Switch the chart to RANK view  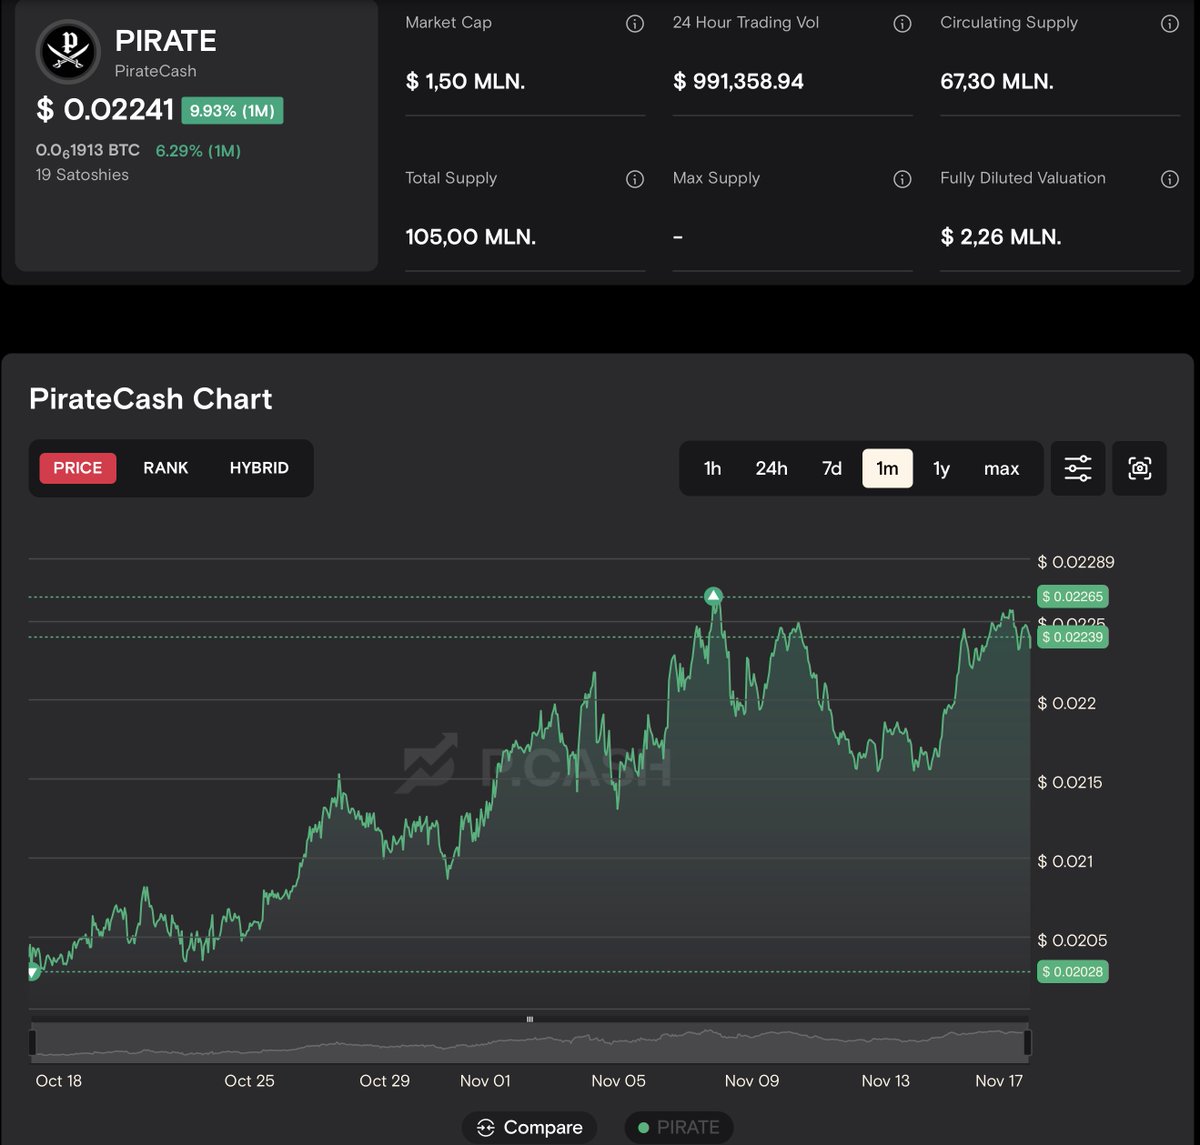(164, 468)
